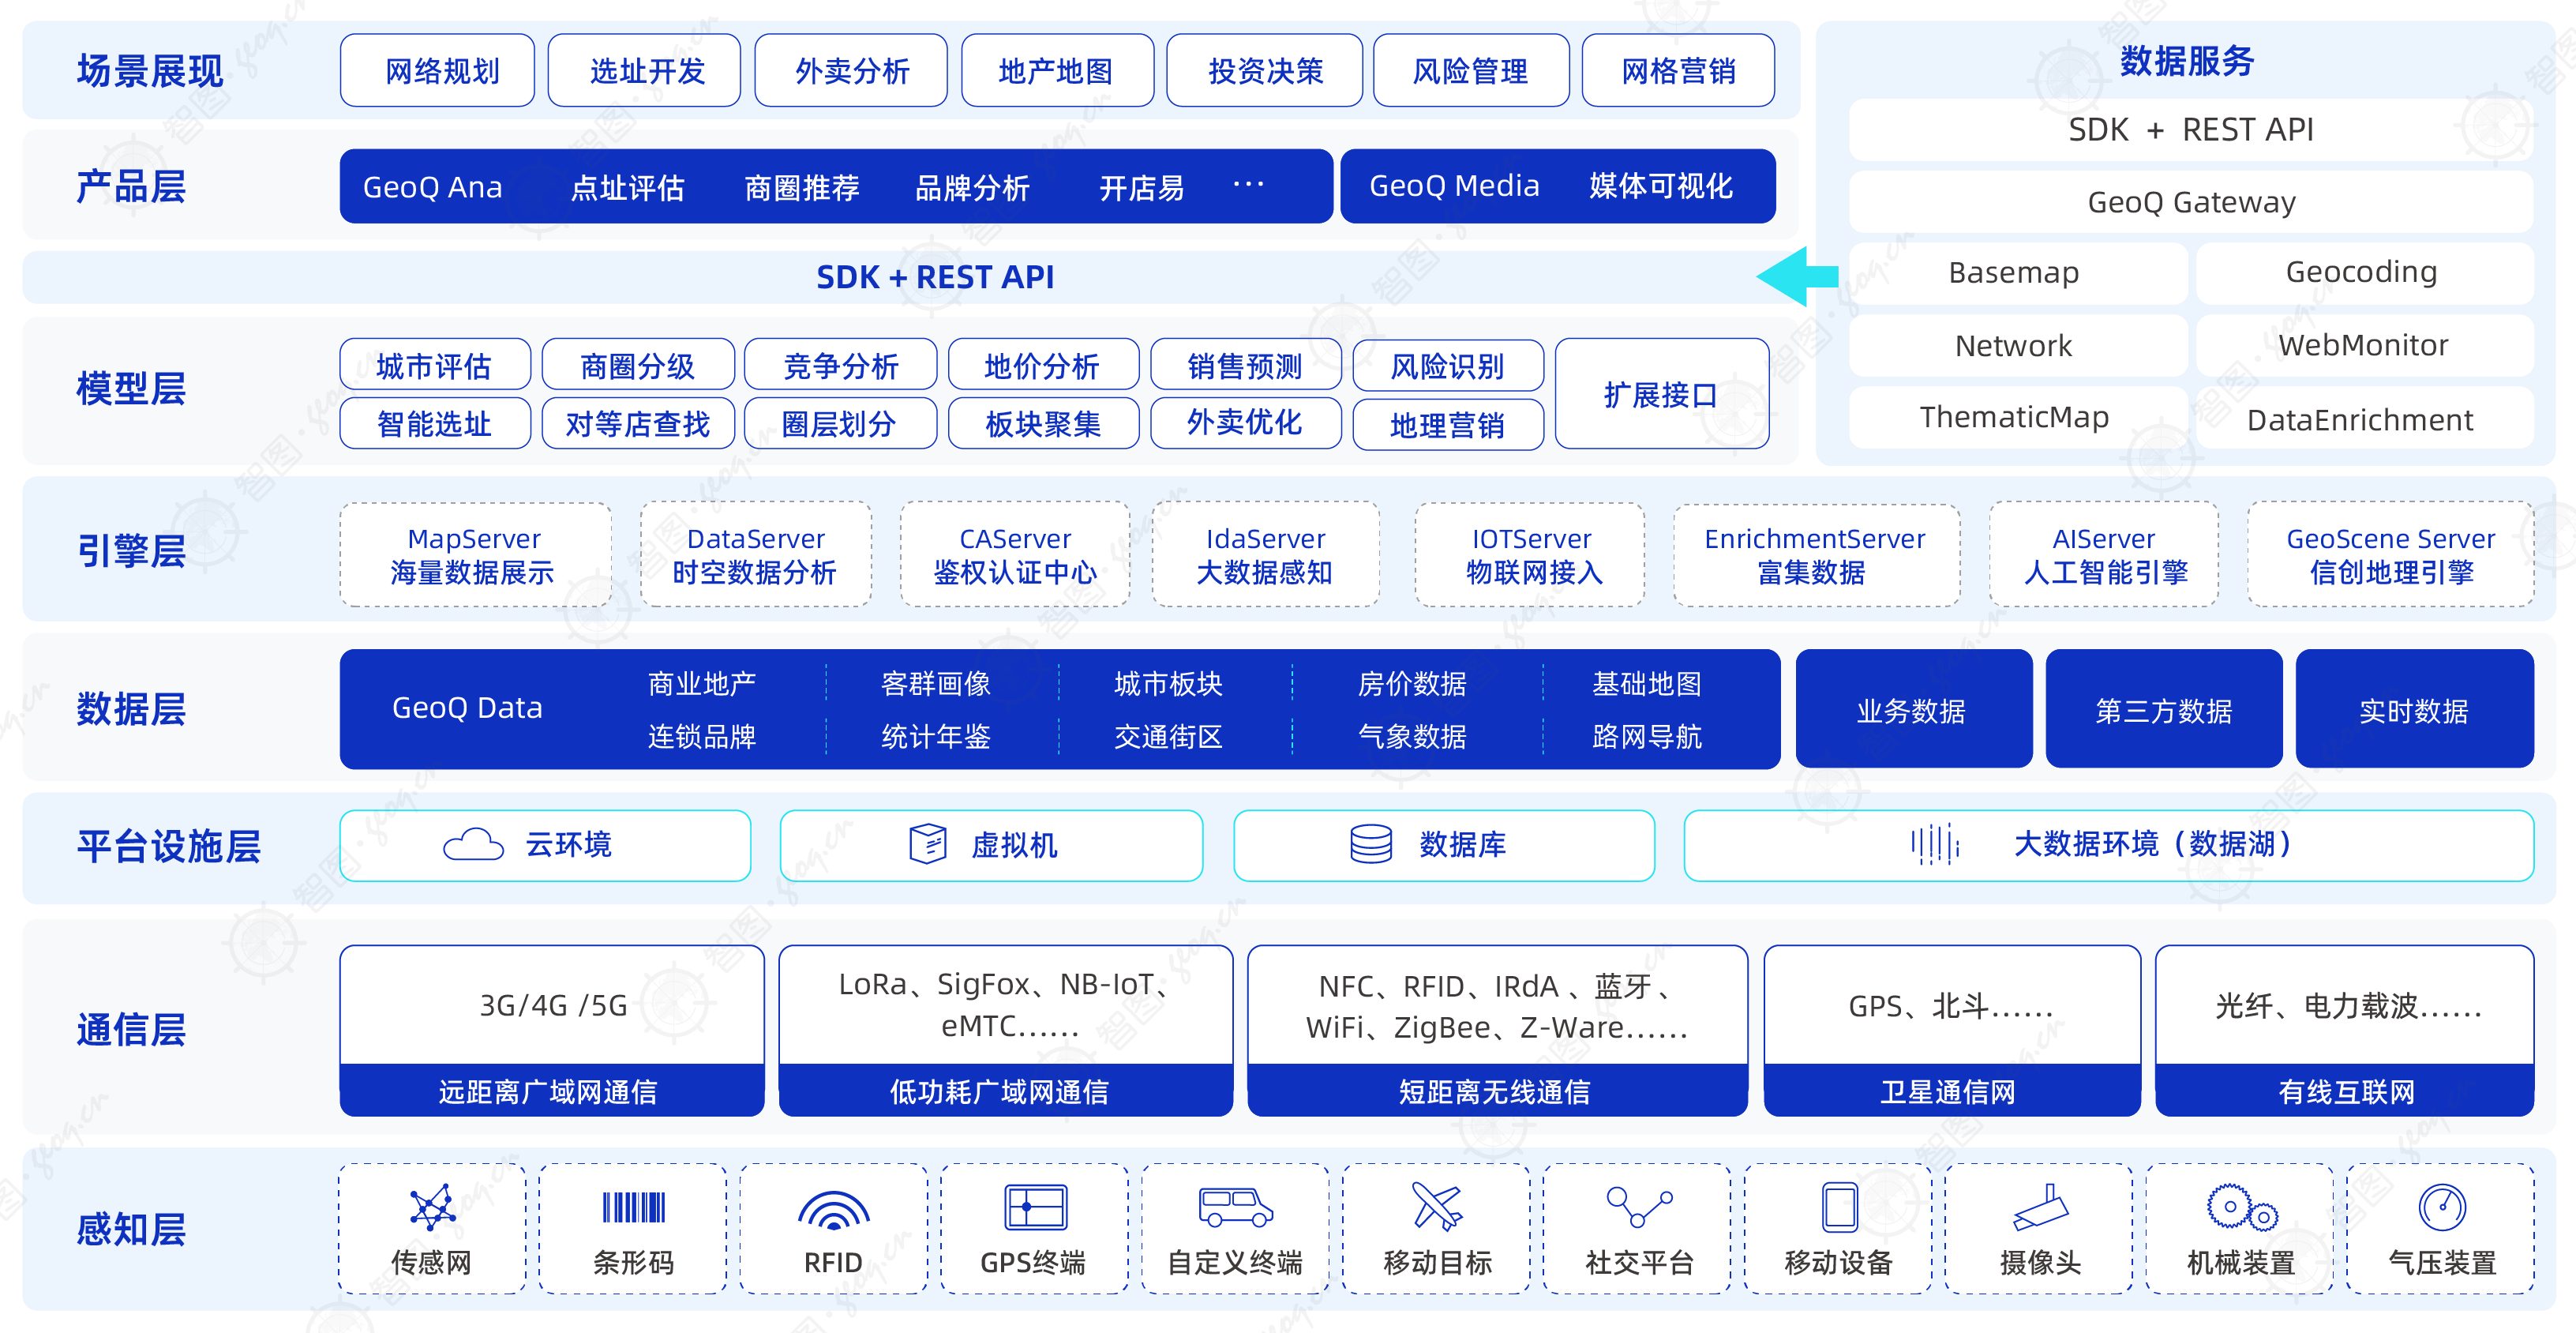Select the EnrichmentServer engine box

pos(1816,555)
